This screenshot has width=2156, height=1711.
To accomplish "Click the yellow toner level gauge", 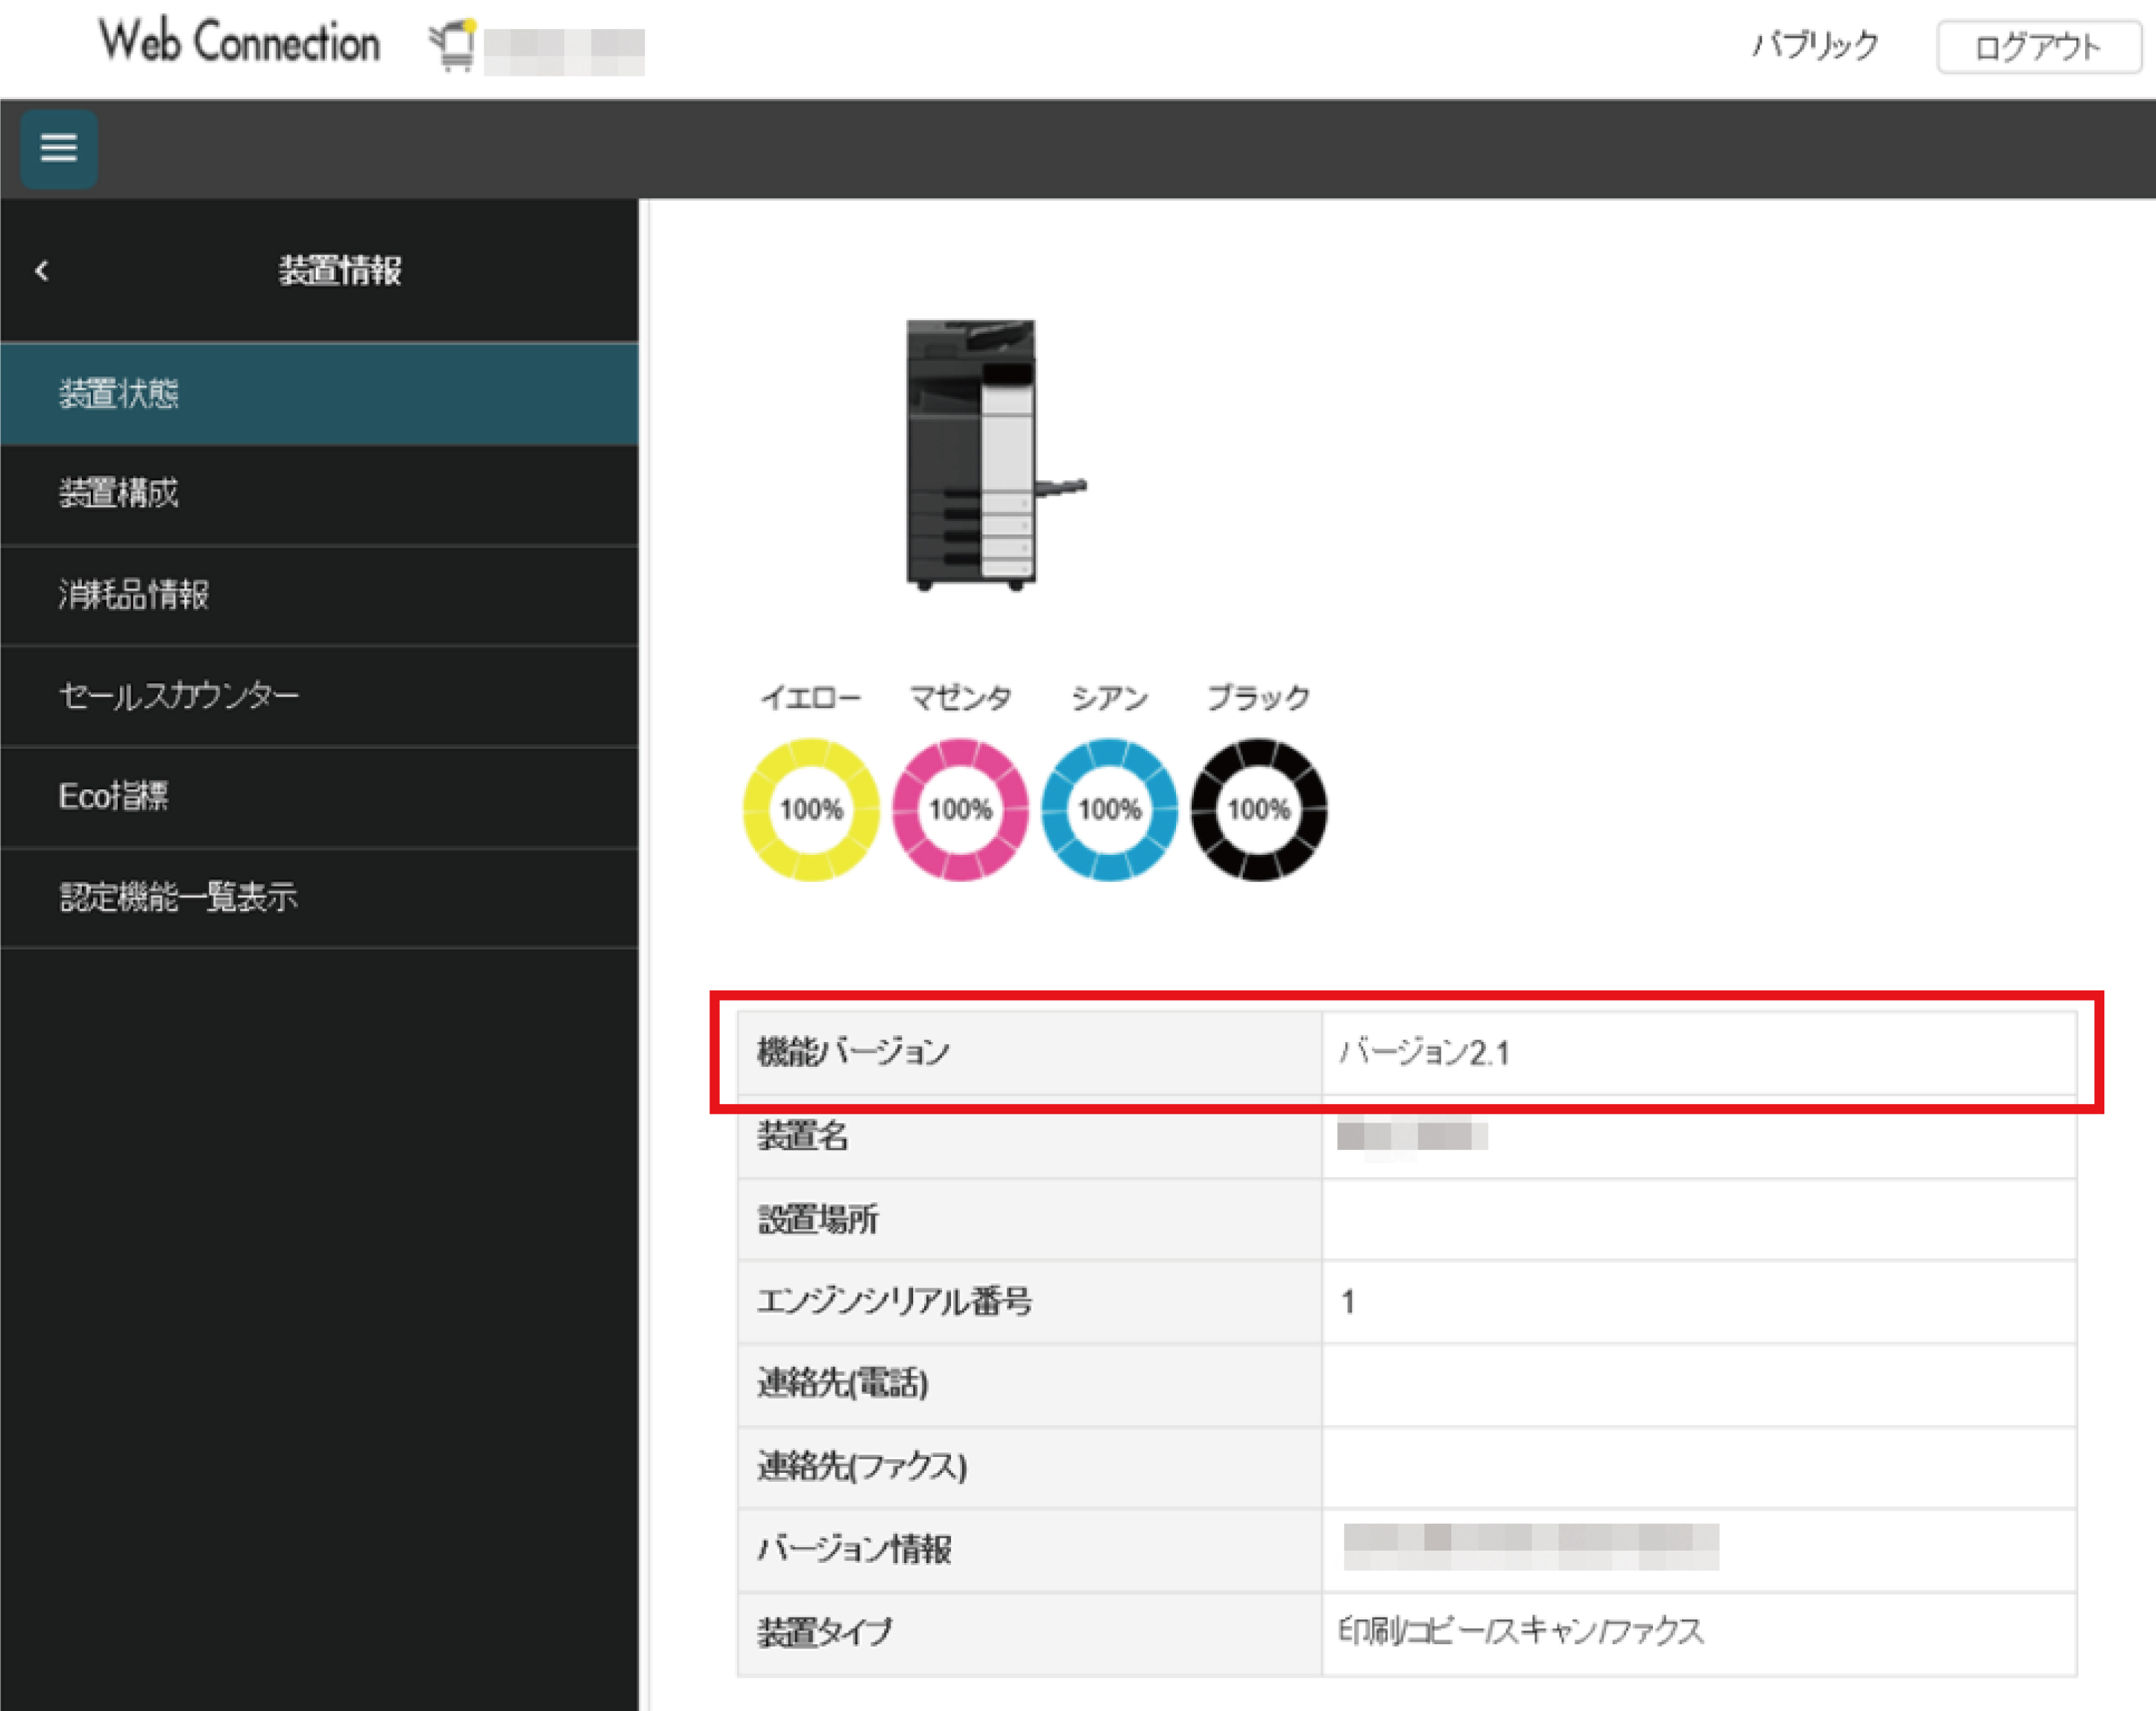I will pyautogui.click(x=810, y=809).
